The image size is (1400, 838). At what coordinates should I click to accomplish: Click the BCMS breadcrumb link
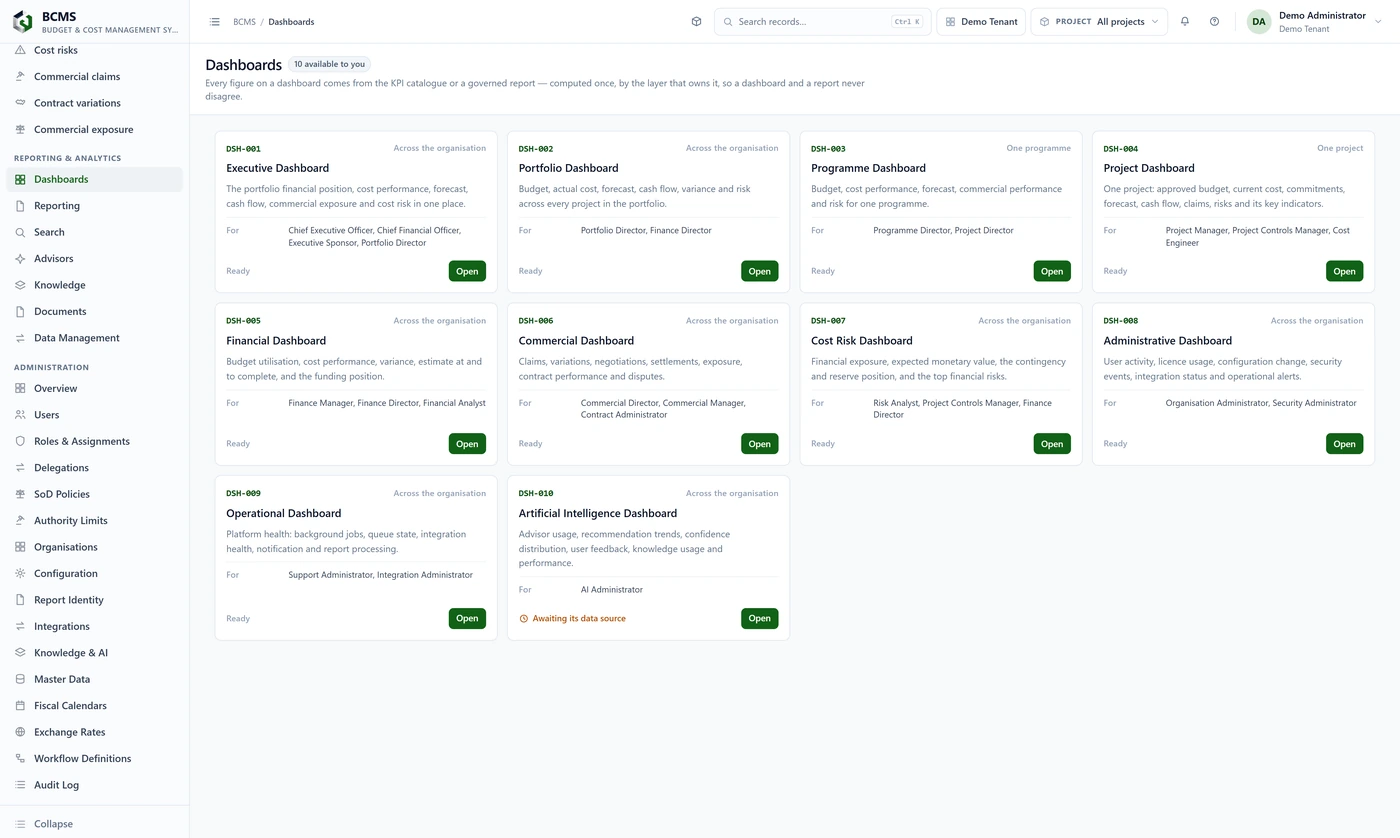tap(244, 21)
